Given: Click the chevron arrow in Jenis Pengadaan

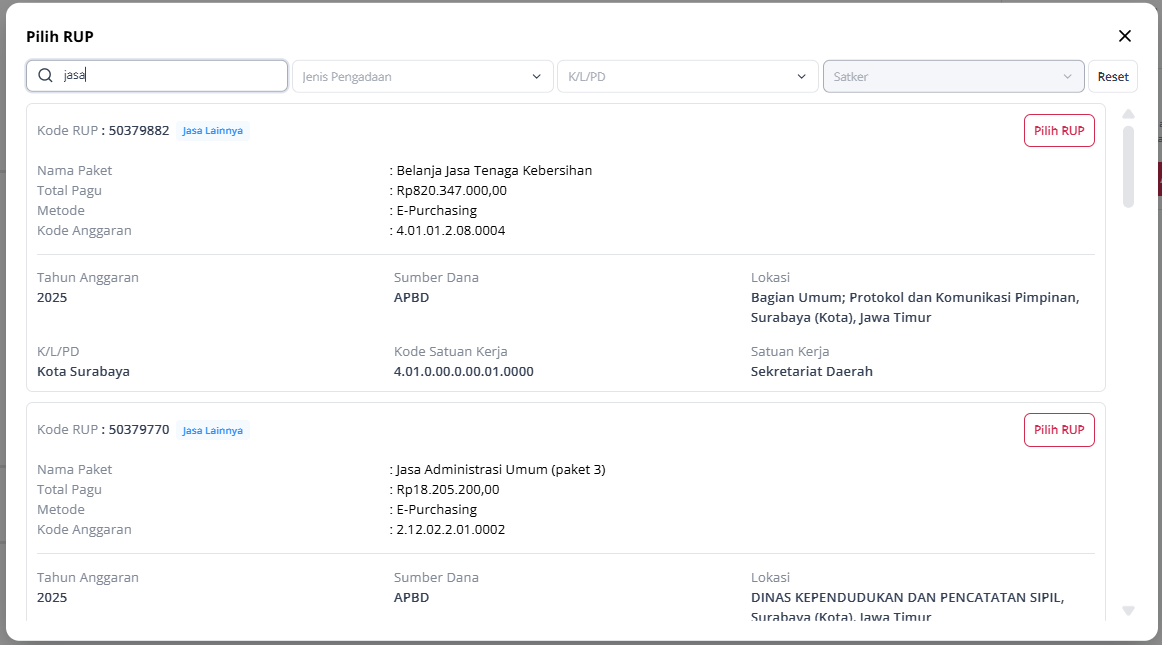Looking at the screenshot, I should (x=537, y=76).
